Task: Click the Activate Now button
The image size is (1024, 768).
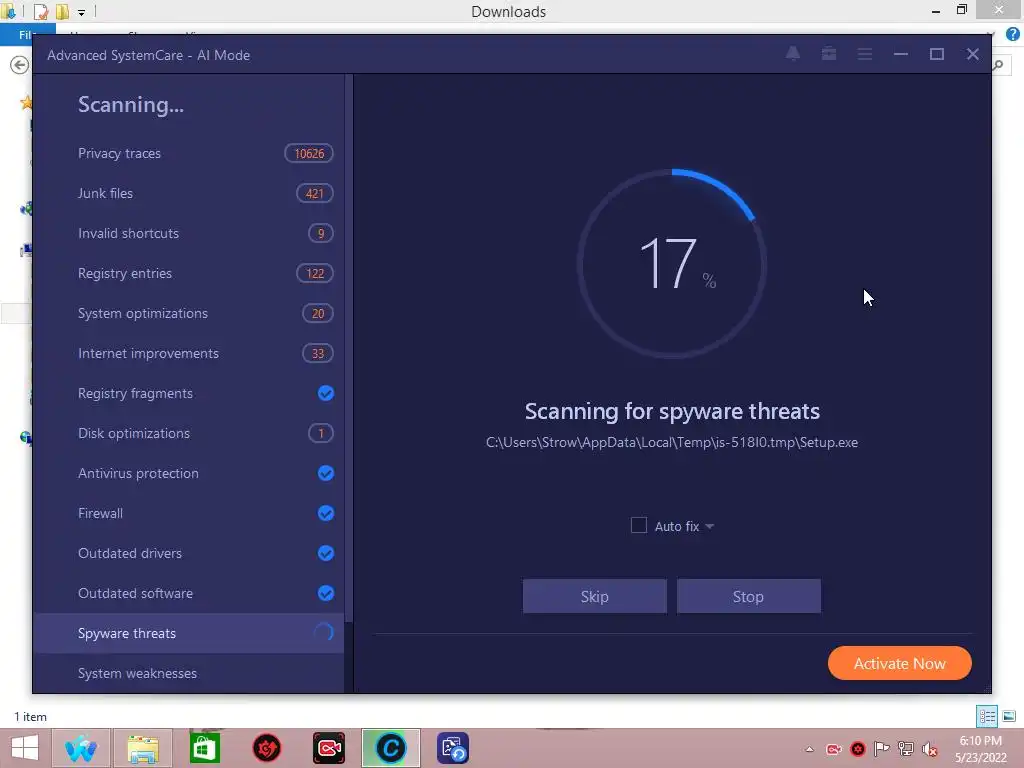Action: (x=899, y=664)
